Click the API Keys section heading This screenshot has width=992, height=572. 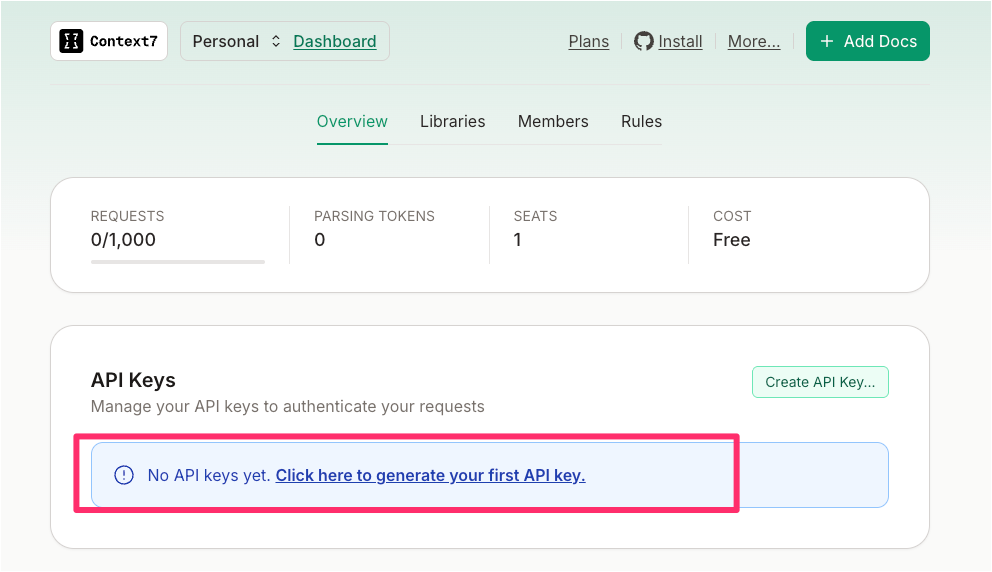point(133,380)
